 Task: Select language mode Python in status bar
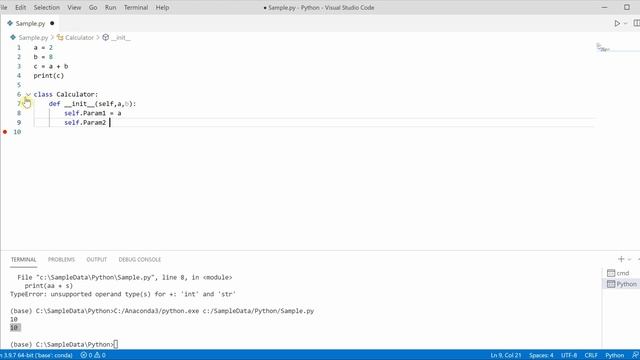614,355
